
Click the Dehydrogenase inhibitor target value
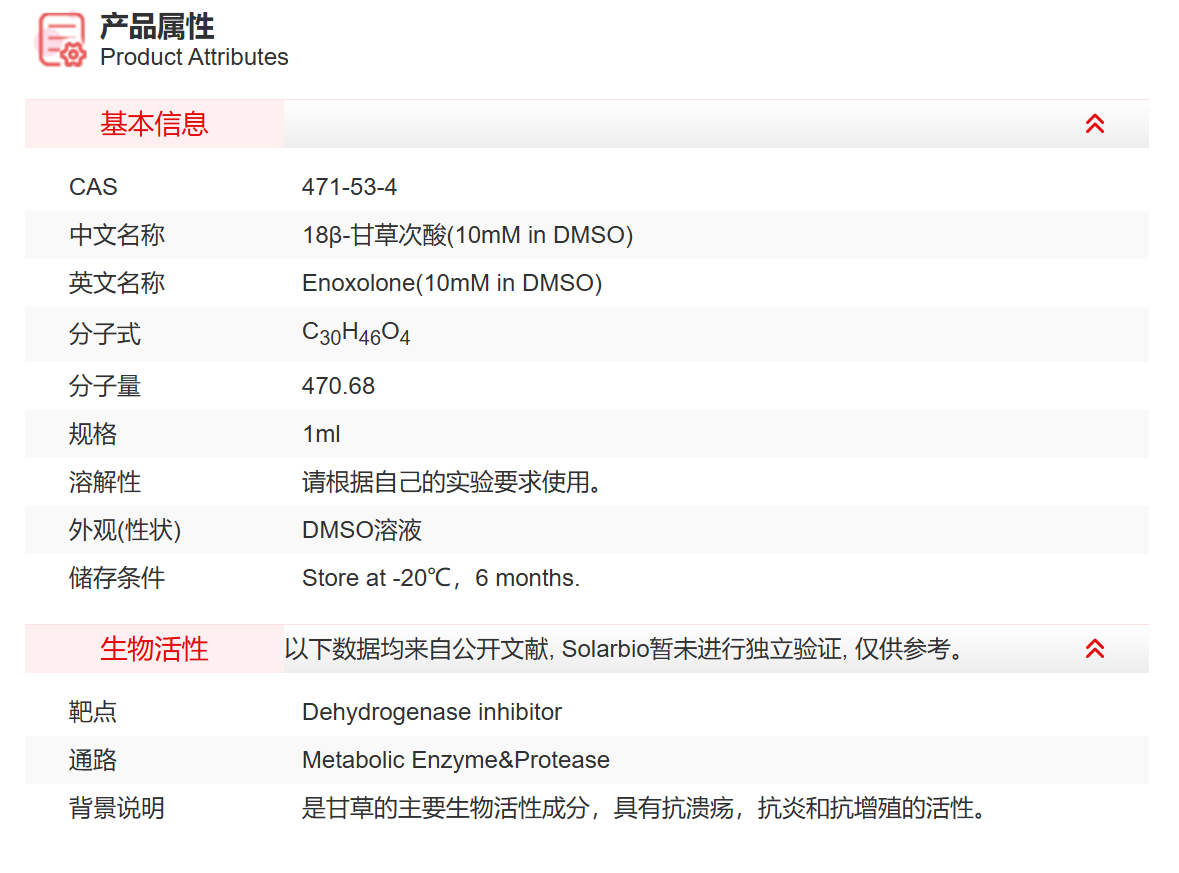coord(431,712)
